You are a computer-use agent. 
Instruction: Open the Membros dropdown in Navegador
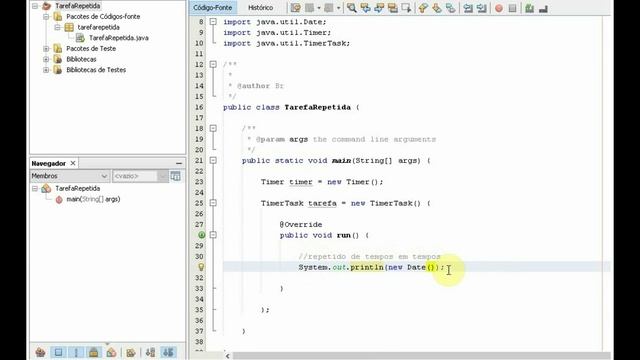[x=69, y=176]
